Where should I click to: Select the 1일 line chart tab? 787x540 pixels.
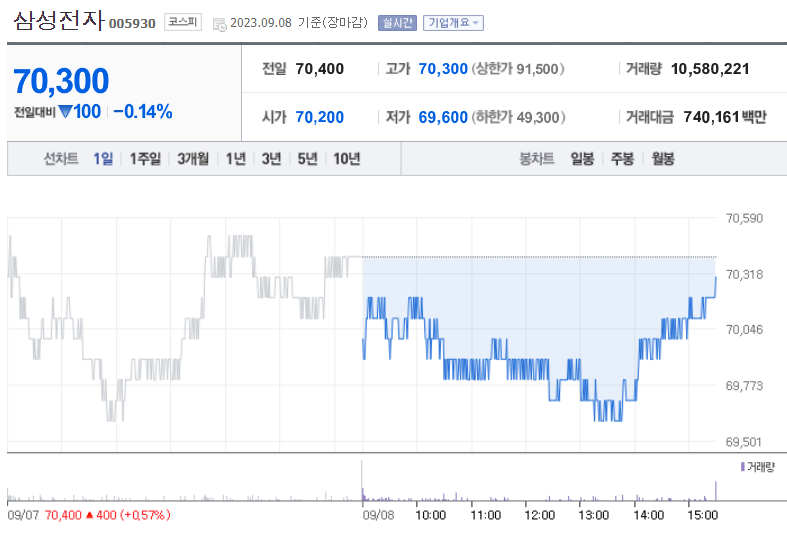[x=103, y=159]
